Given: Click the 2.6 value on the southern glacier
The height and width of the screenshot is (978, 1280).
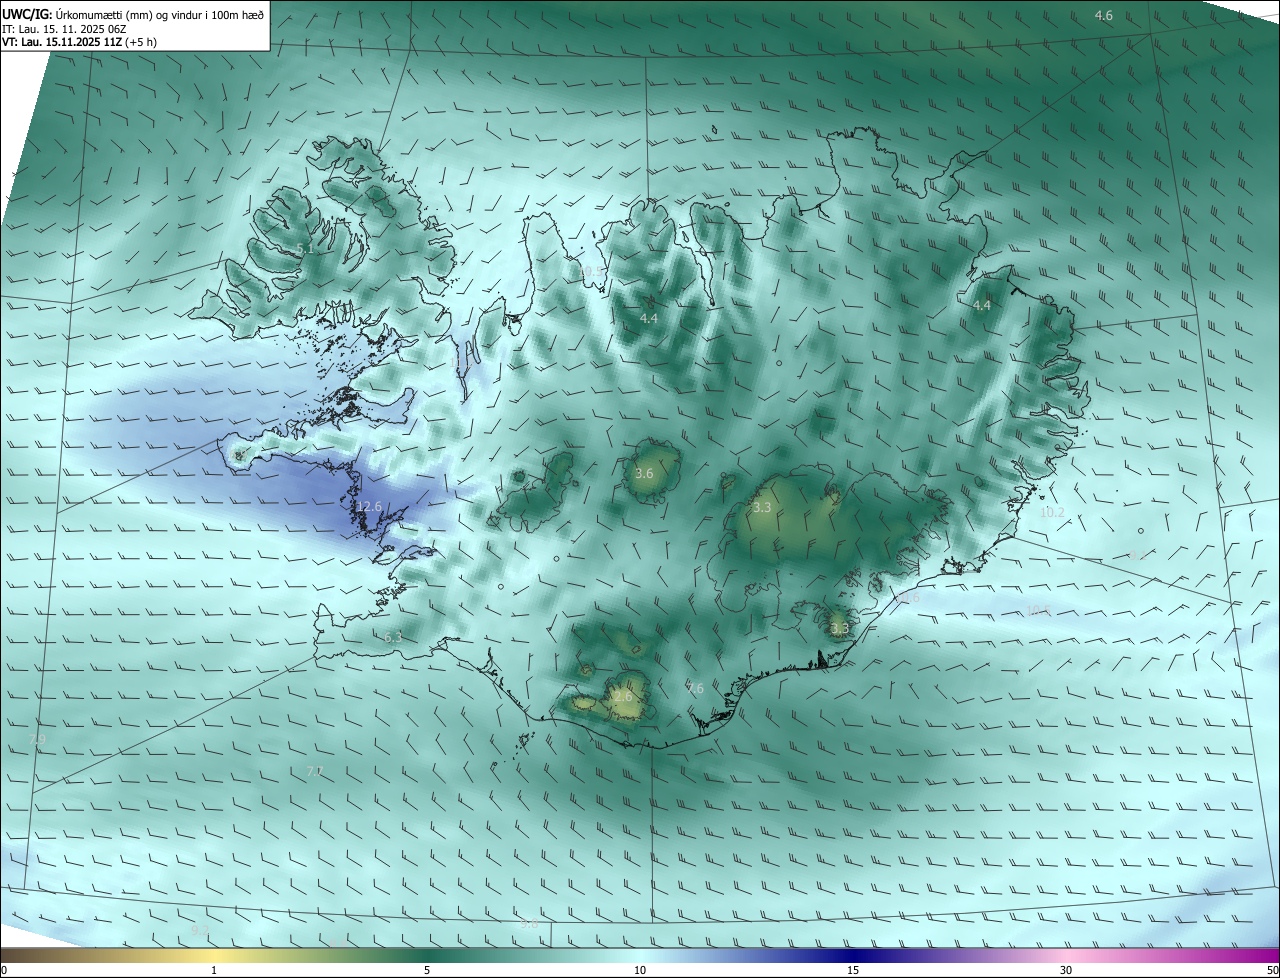Looking at the screenshot, I should pyautogui.click(x=623, y=696).
